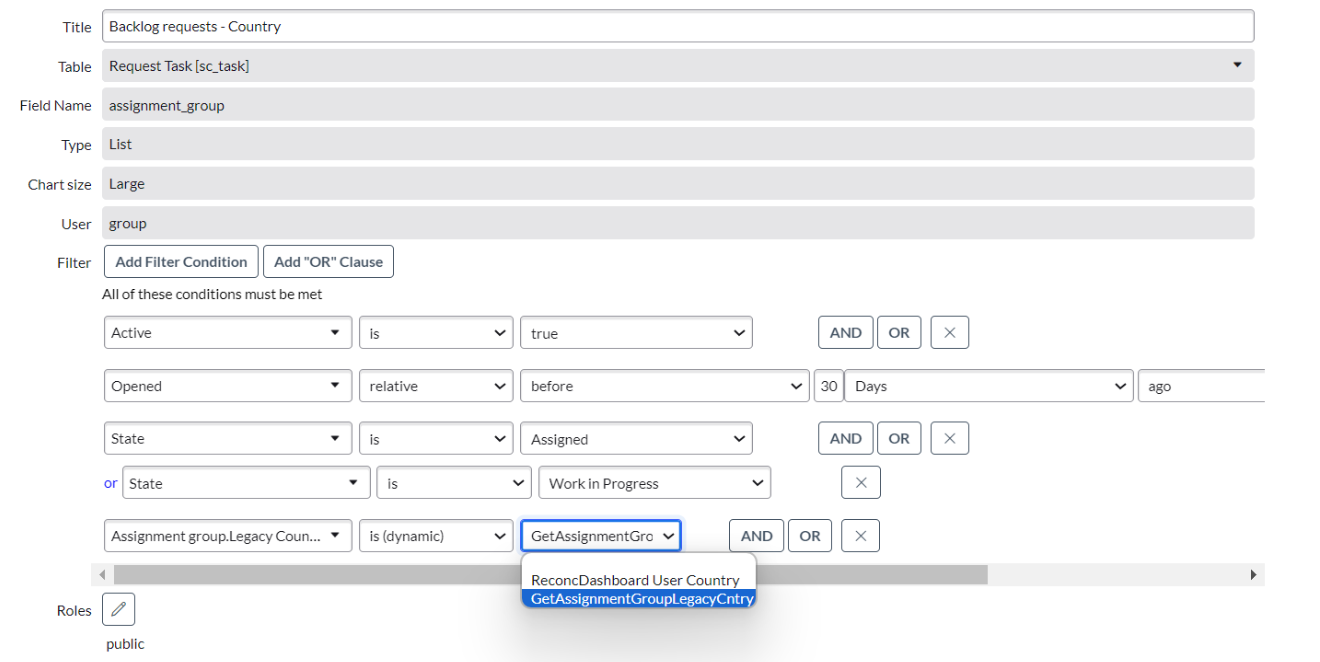Open the Assignment group.Legacy Country field dropdown
This screenshot has height=662, width=1320.
[x=228, y=536]
